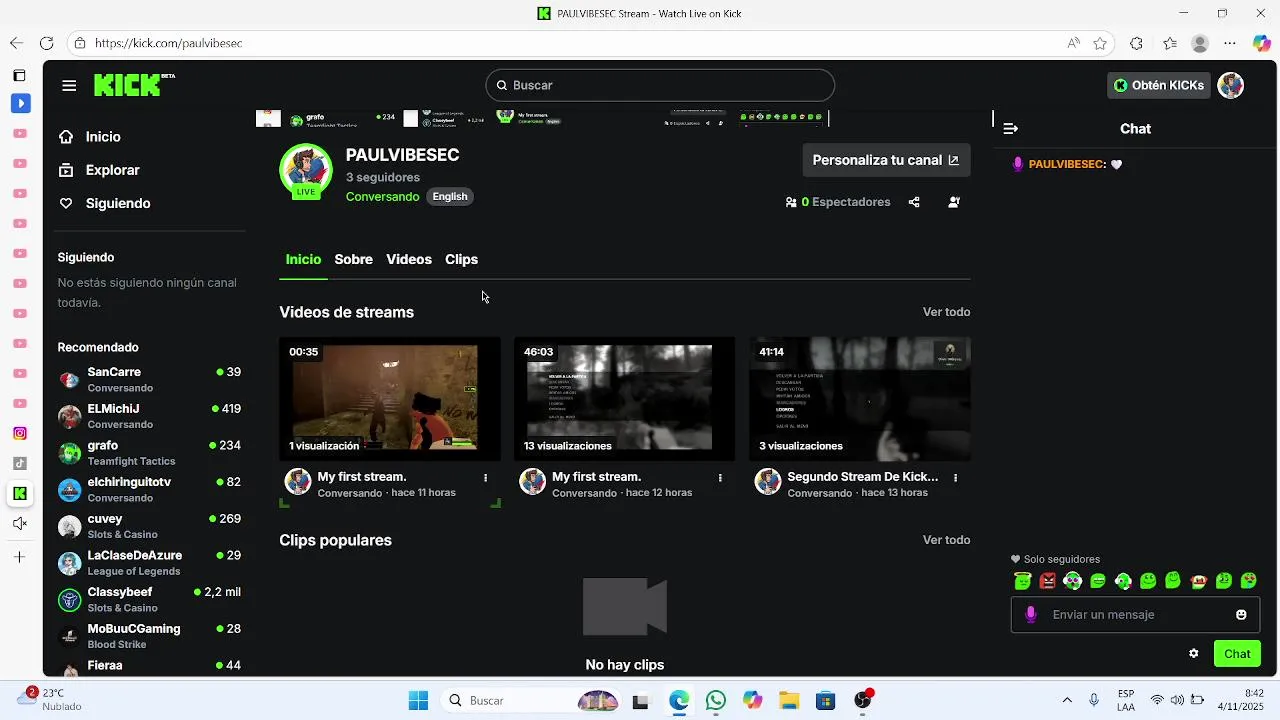The height and width of the screenshot is (720, 1280).
Task: Click the browser back arrow
Action: point(16,43)
